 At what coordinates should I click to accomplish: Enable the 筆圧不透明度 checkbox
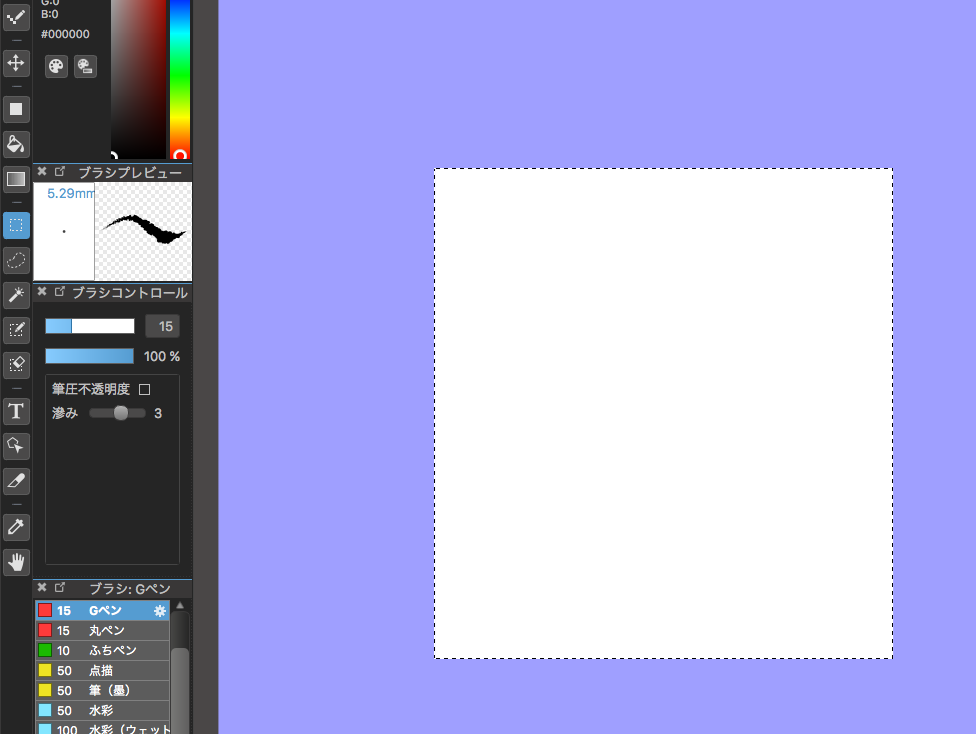144,389
